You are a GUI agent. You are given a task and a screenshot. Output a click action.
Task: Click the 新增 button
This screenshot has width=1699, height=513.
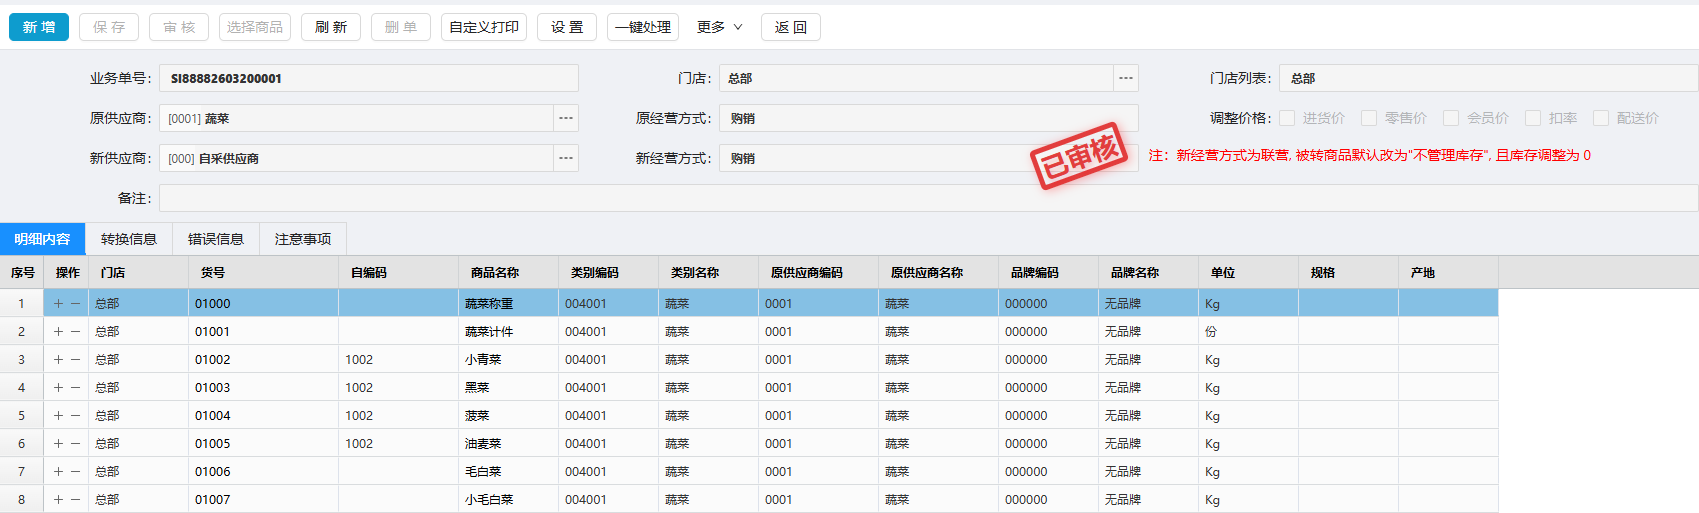(x=39, y=27)
